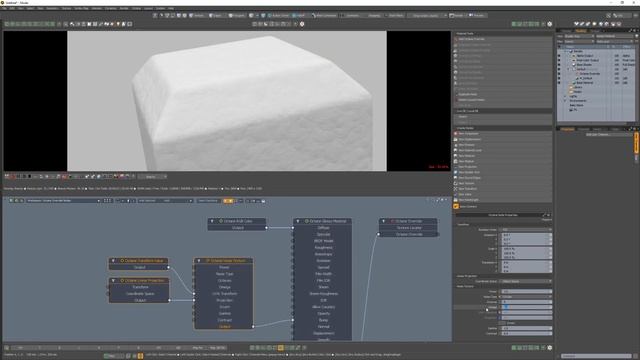
Task: Switch to the Properties tab in lower right panel
Action: [x=567, y=129]
